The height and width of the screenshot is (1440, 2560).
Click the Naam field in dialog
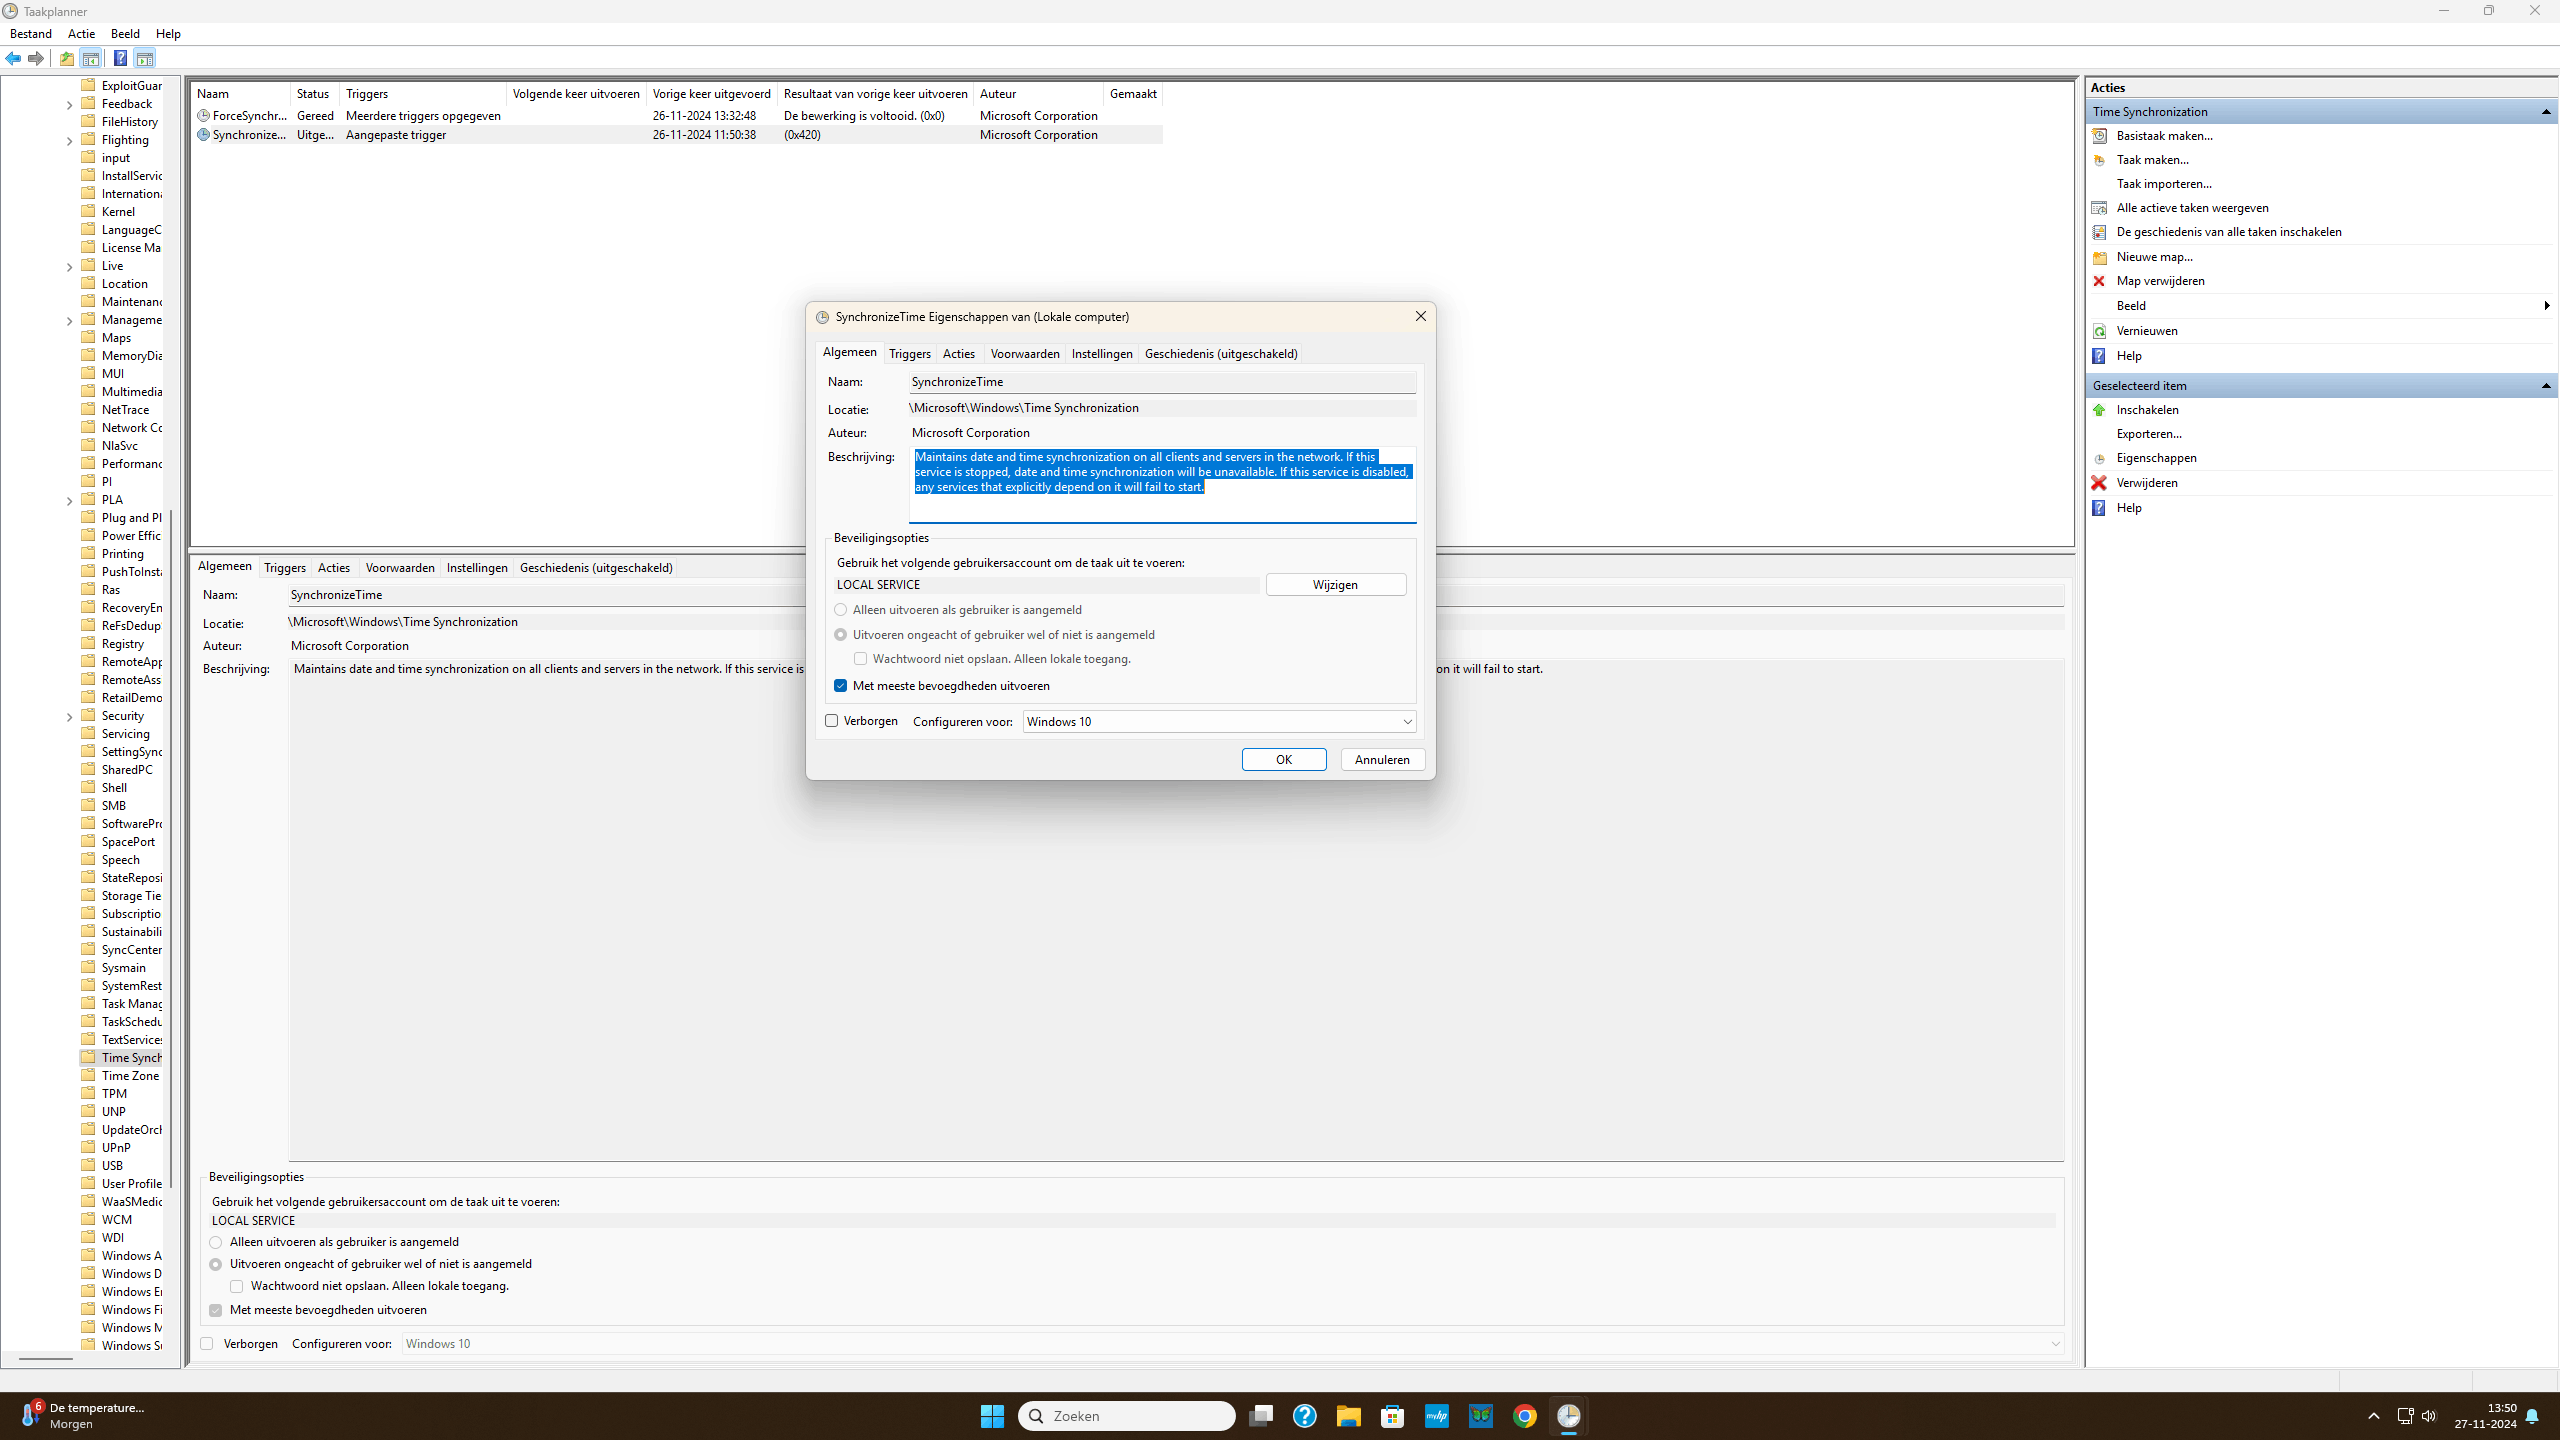pyautogui.click(x=1161, y=382)
